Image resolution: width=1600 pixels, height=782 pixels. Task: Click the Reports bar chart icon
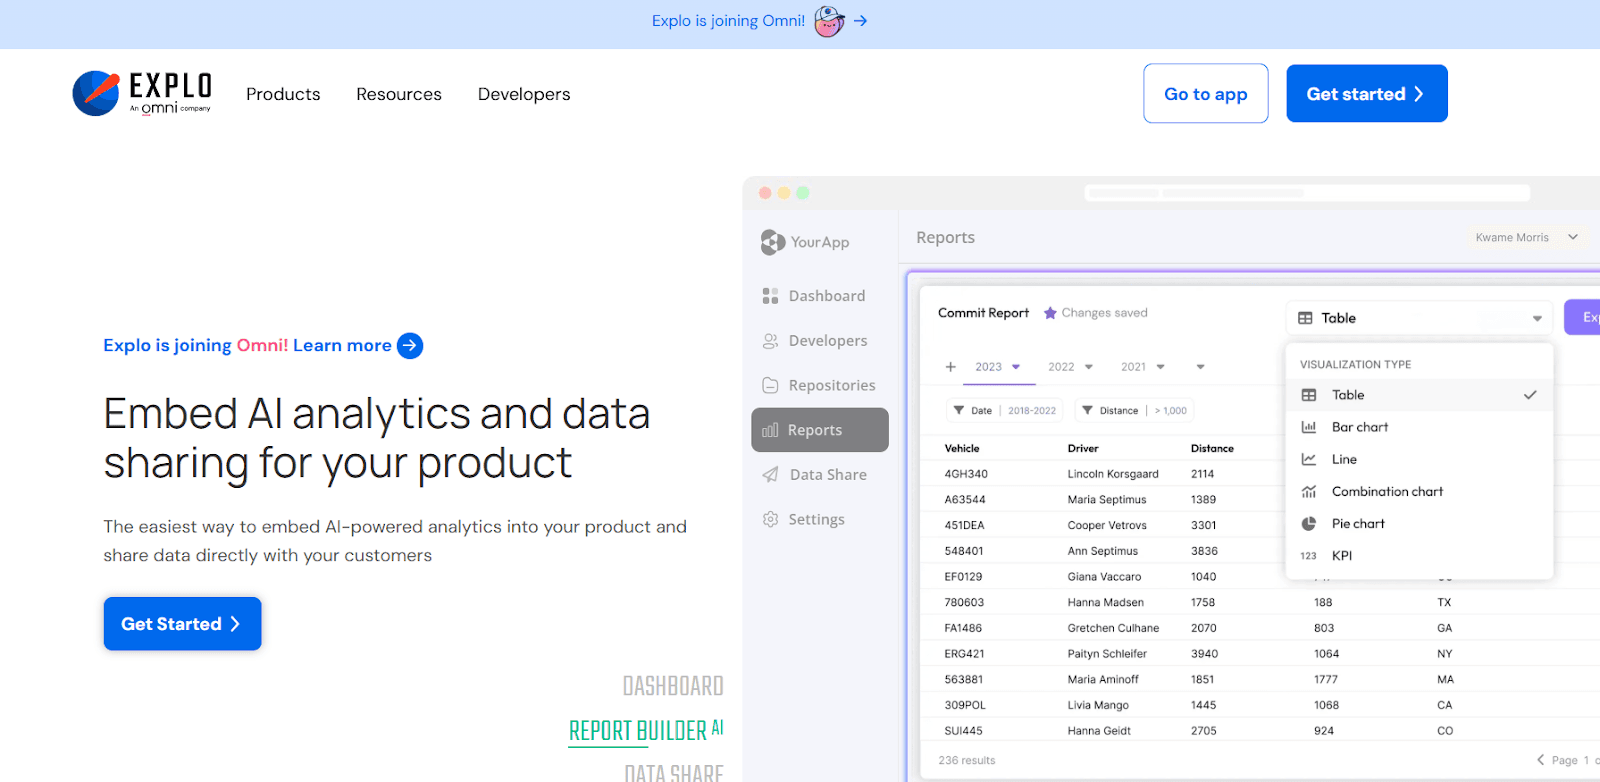pyautogui.click(x=770, y=430)
